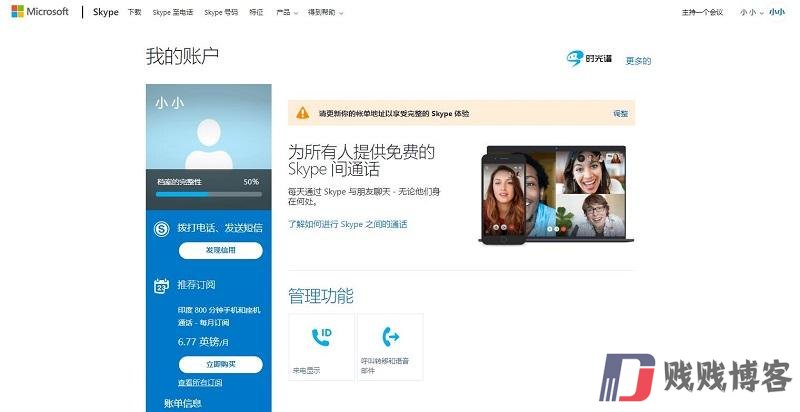The image size is (800, 412).
Task: Click the 6.77 英镑/月 price text
Action: pos(203,342)
